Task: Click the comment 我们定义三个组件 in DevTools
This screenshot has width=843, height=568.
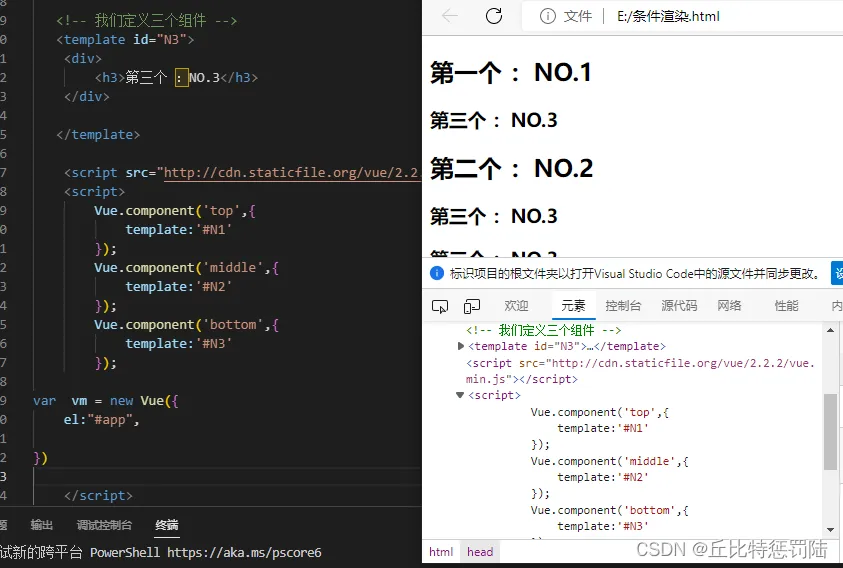Action: coord(544,330)
